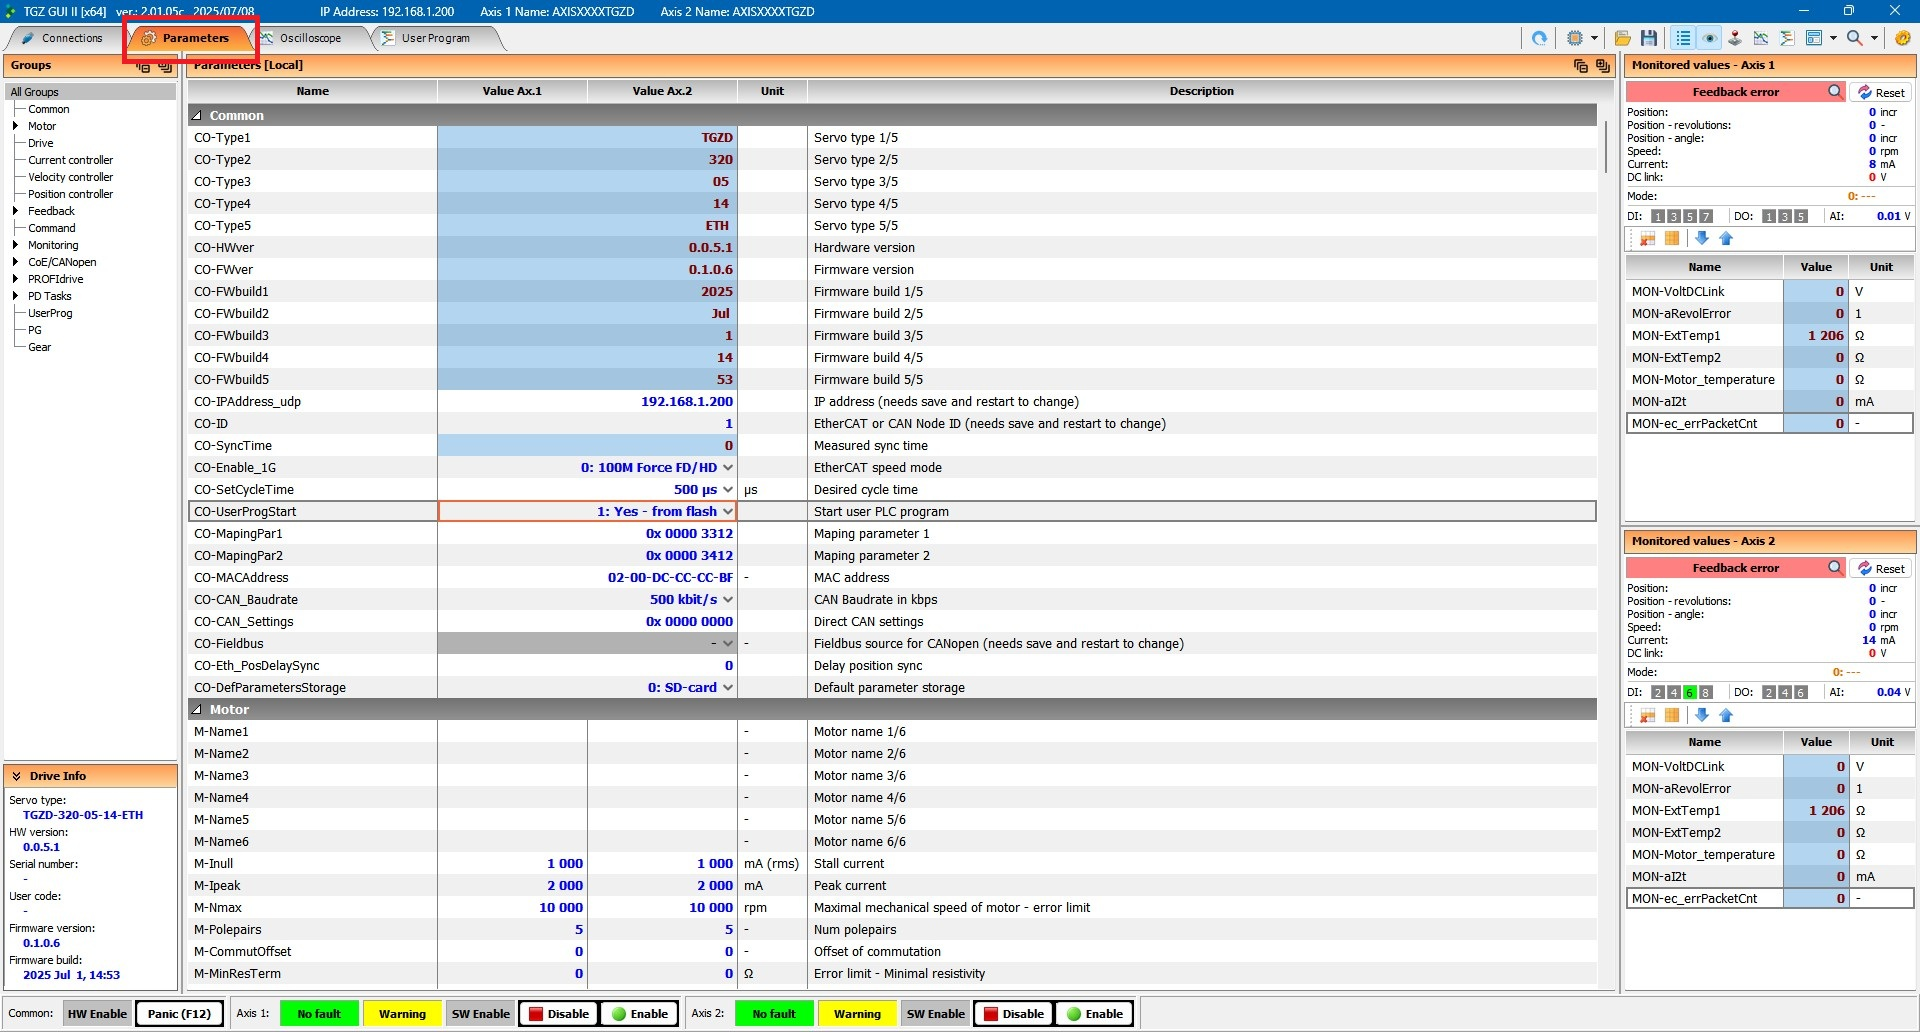Click the chip/processor toolbar icon
Screen dimensions: 1920x1032
[1575, 38]
